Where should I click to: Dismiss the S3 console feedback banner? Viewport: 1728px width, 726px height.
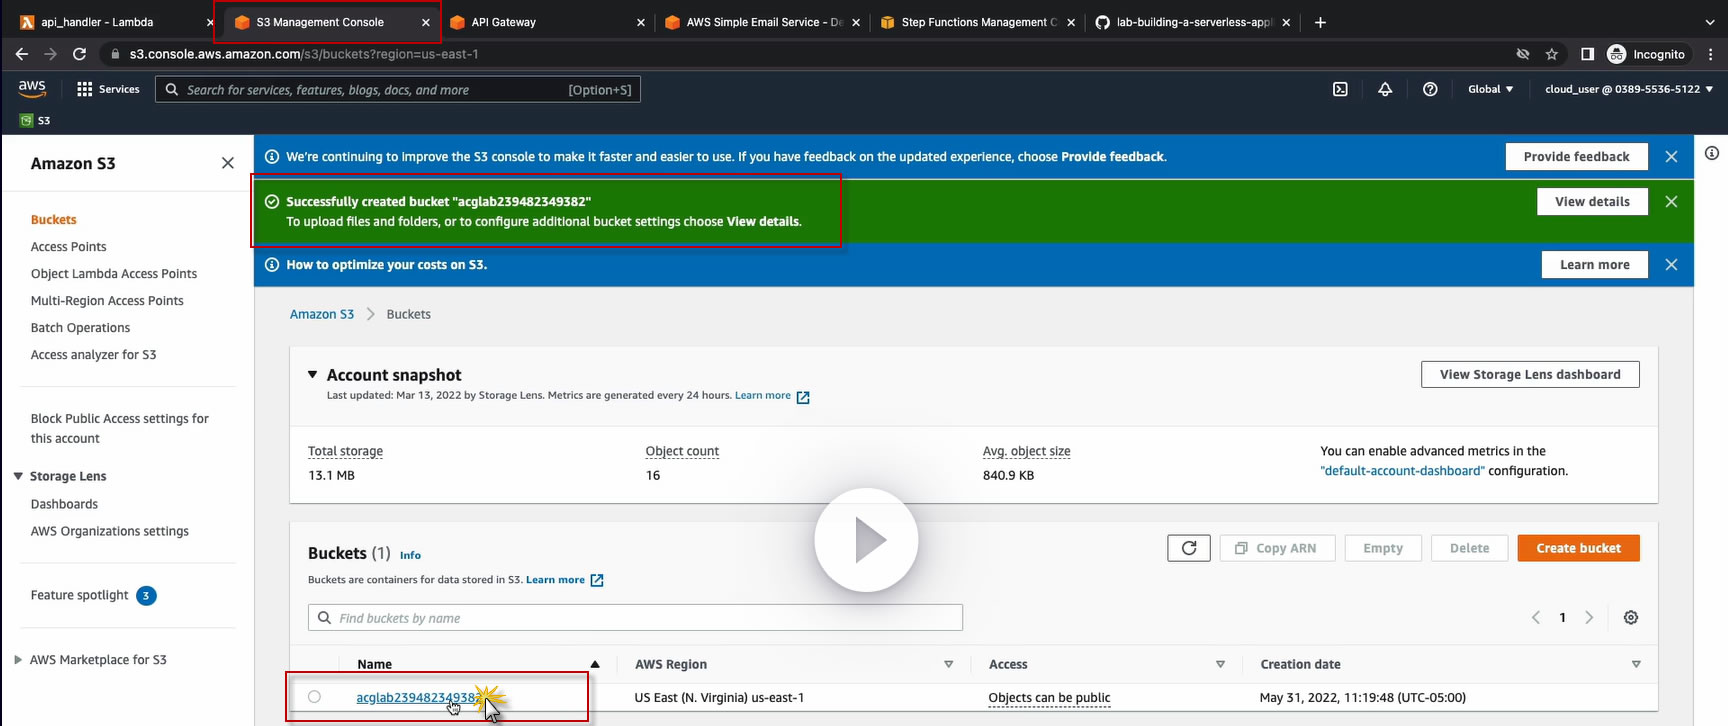point(1671,156)
